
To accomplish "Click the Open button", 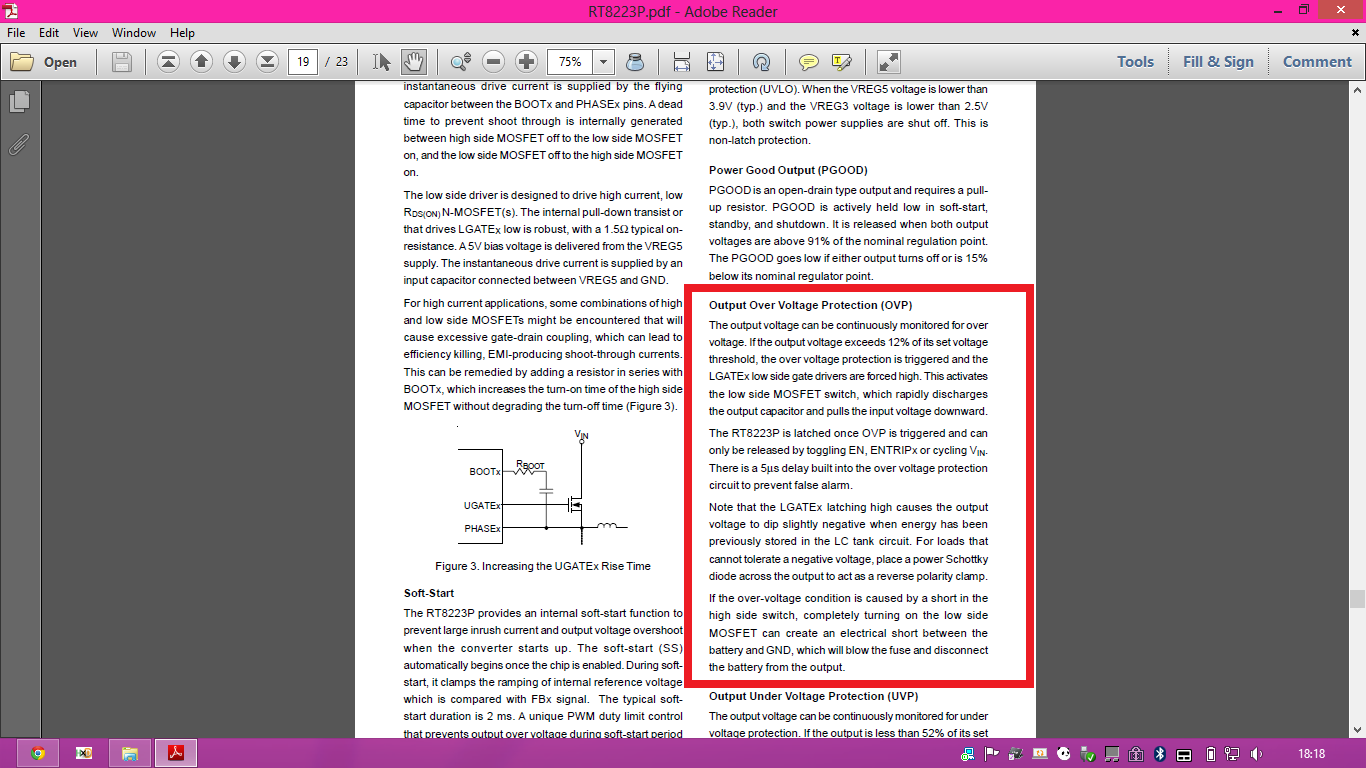I will point(45,62).
